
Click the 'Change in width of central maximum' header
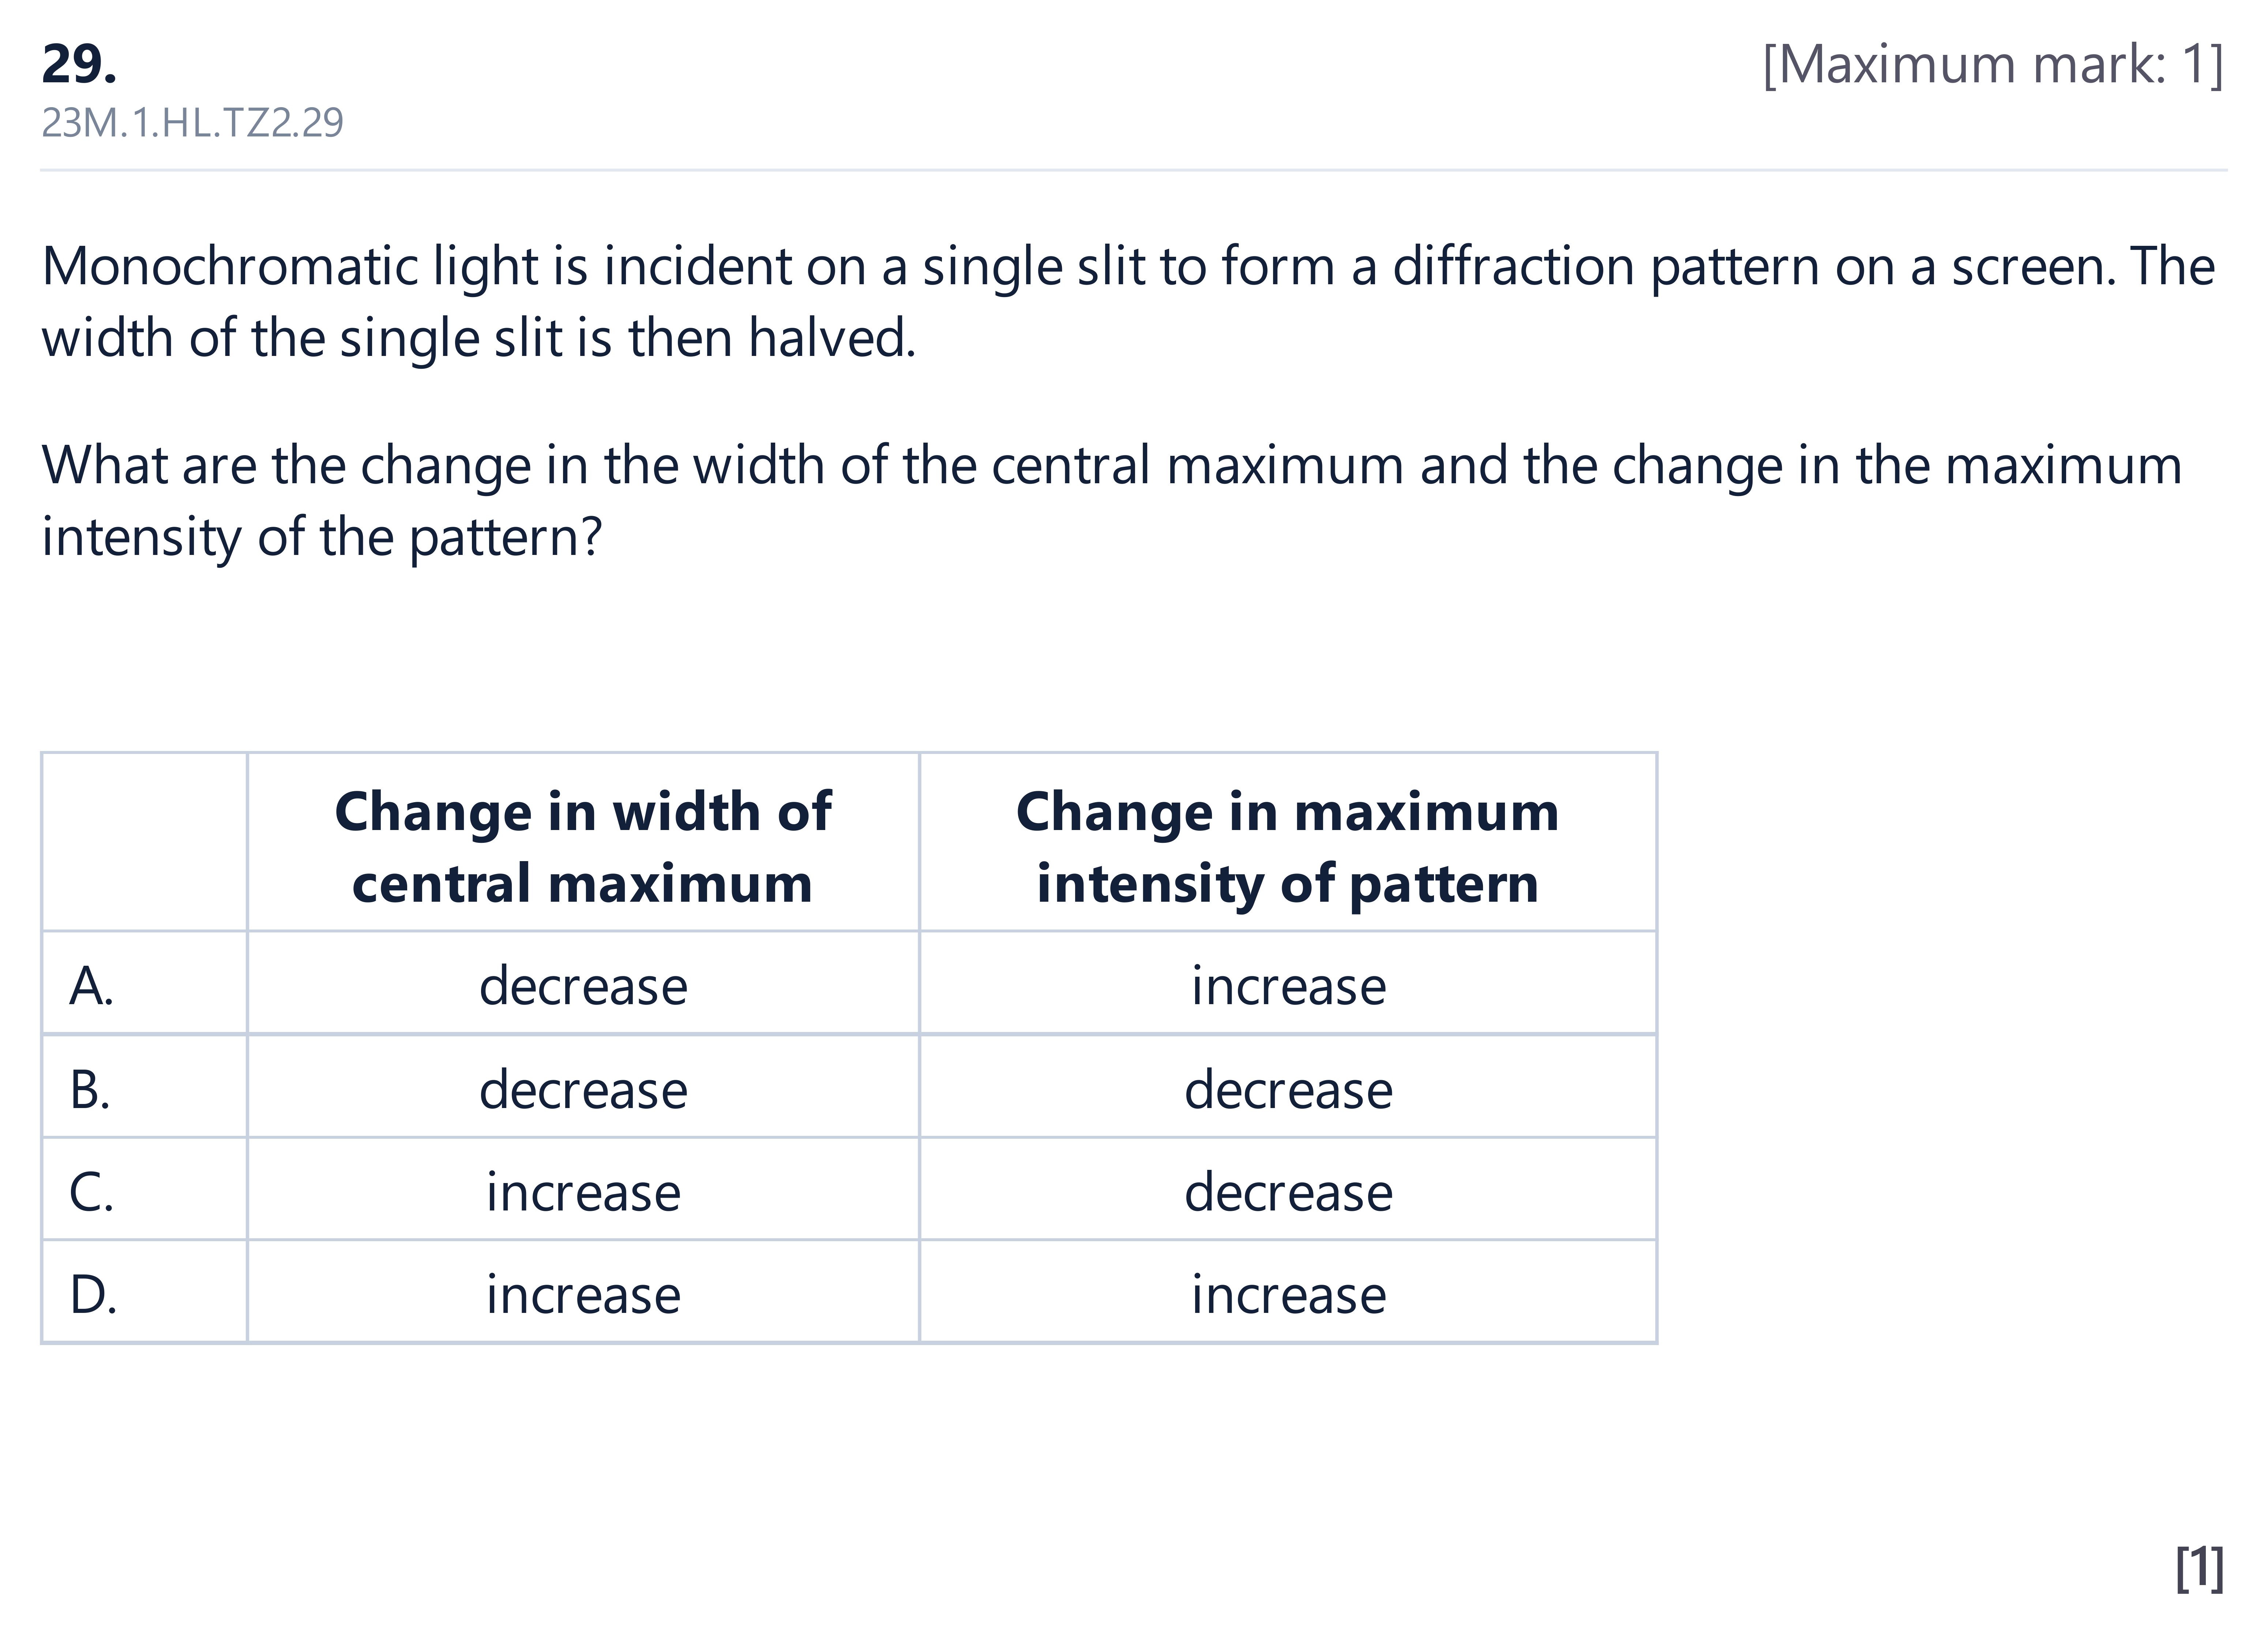pyautogui.click(x=583, y=846)
